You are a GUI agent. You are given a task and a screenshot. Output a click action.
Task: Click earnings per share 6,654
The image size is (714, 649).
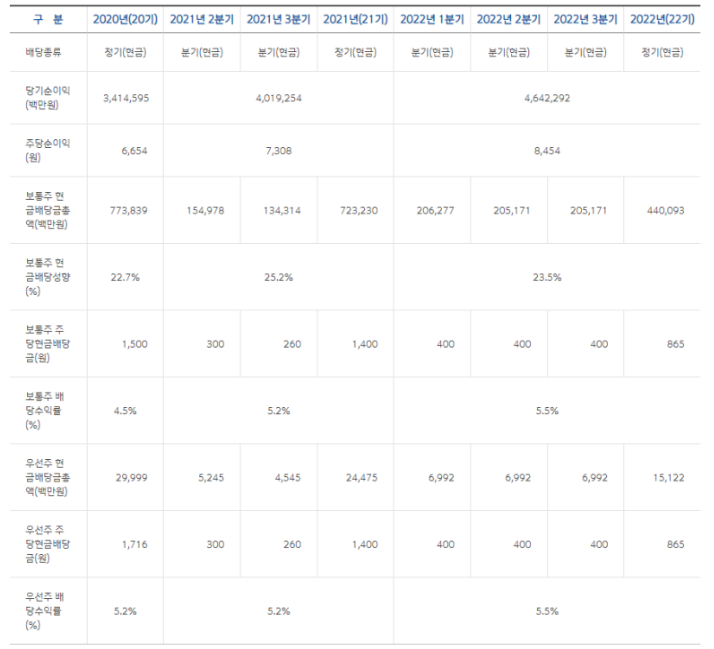[134, 151]
